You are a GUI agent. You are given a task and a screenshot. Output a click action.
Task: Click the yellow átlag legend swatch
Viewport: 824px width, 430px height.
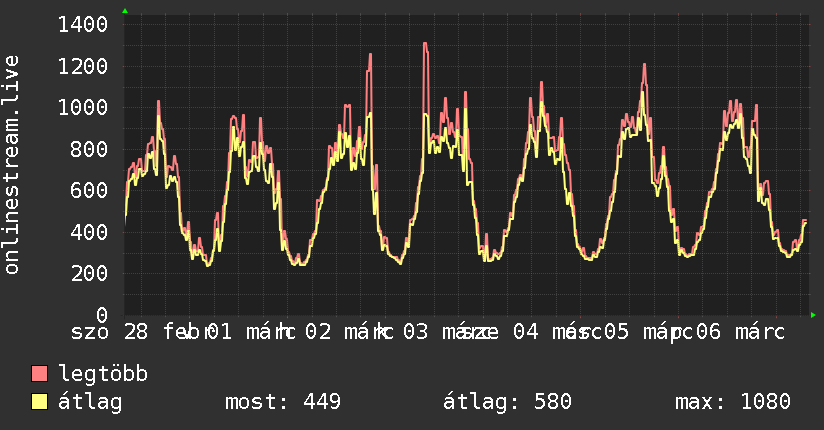(x=40, y=402)
